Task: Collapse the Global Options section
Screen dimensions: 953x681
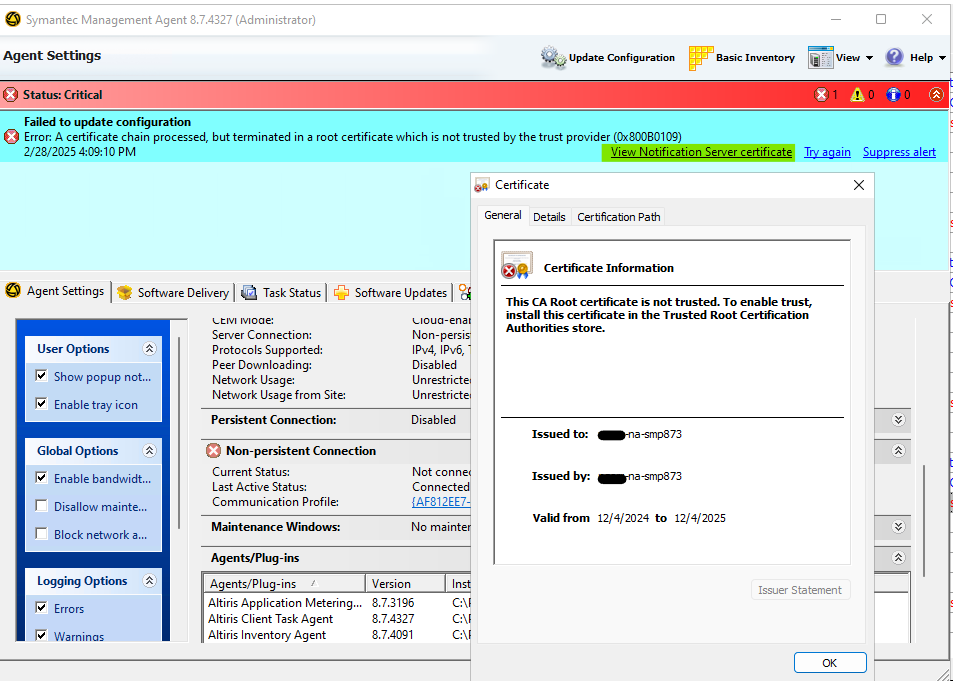Action: click(149, 451)
